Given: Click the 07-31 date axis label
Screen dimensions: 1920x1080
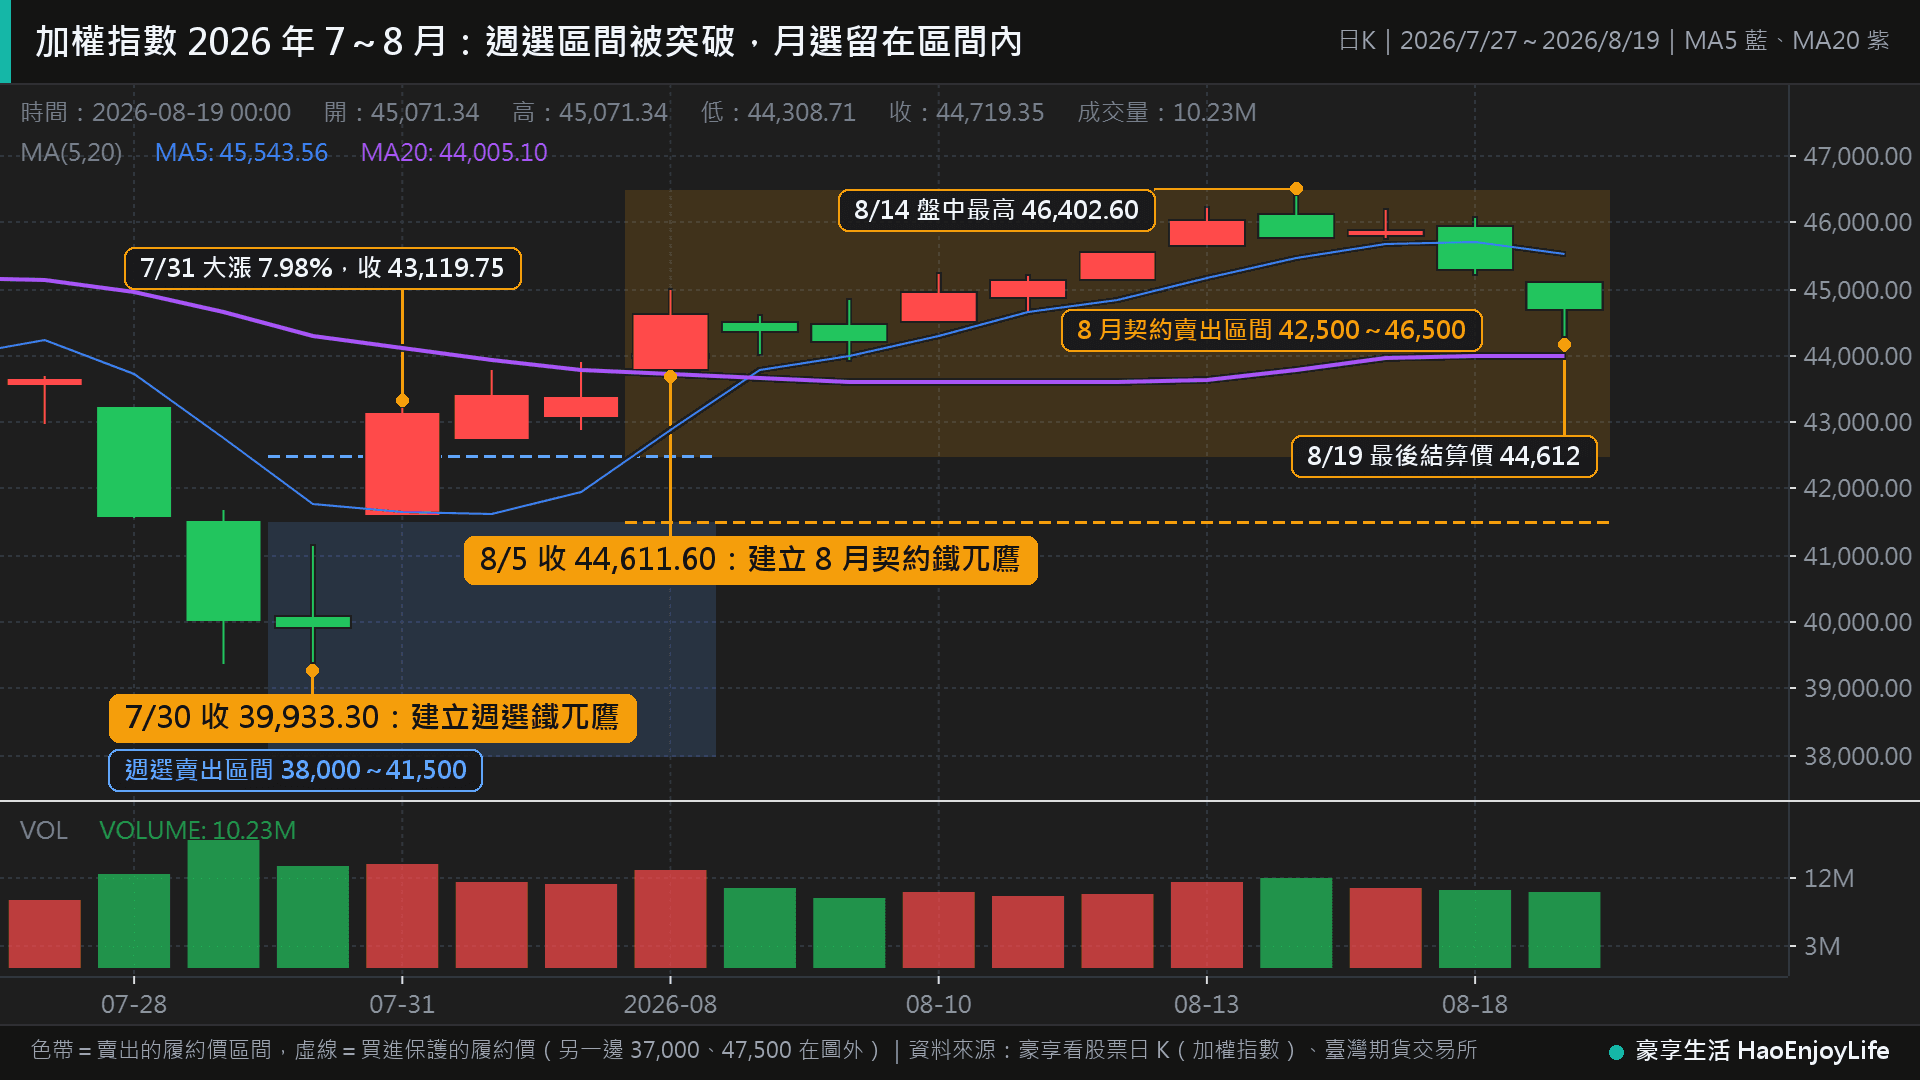Looking at the screenshot, I should tap(402, 1004).
